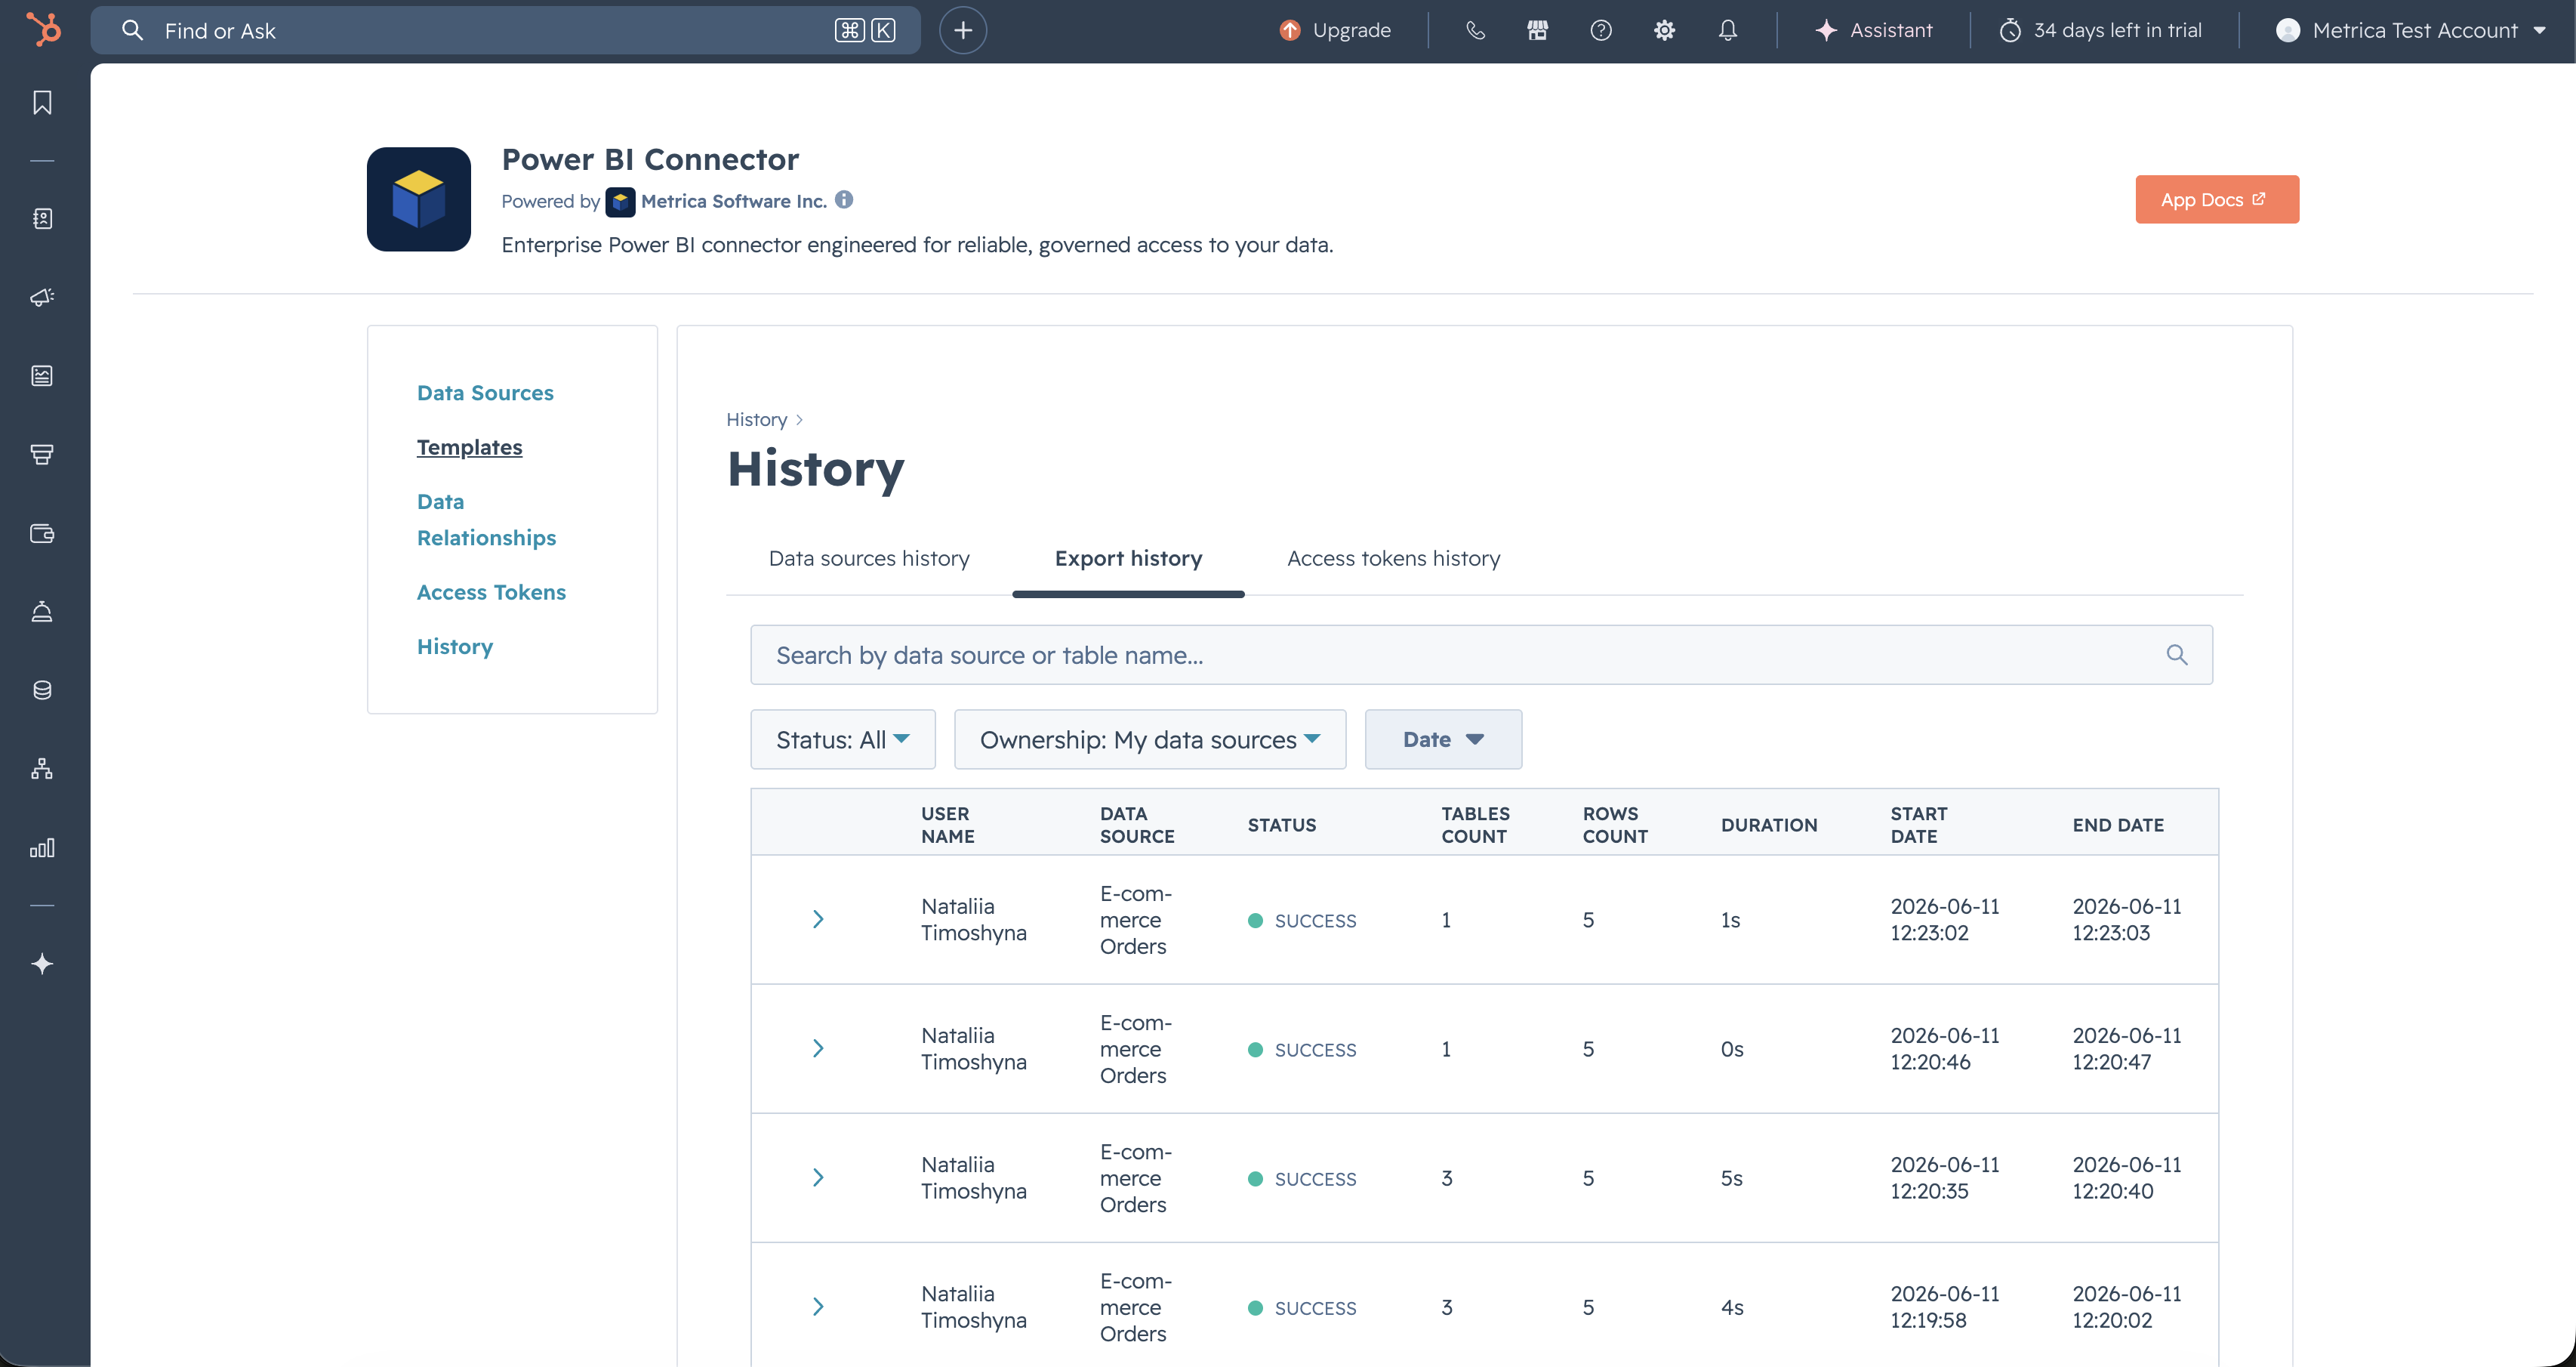Open the Ownership: My data sources dropdown
The height and width of the screenshot is (1367, 2576).
pyautogui.click(x=1150, y=739)
